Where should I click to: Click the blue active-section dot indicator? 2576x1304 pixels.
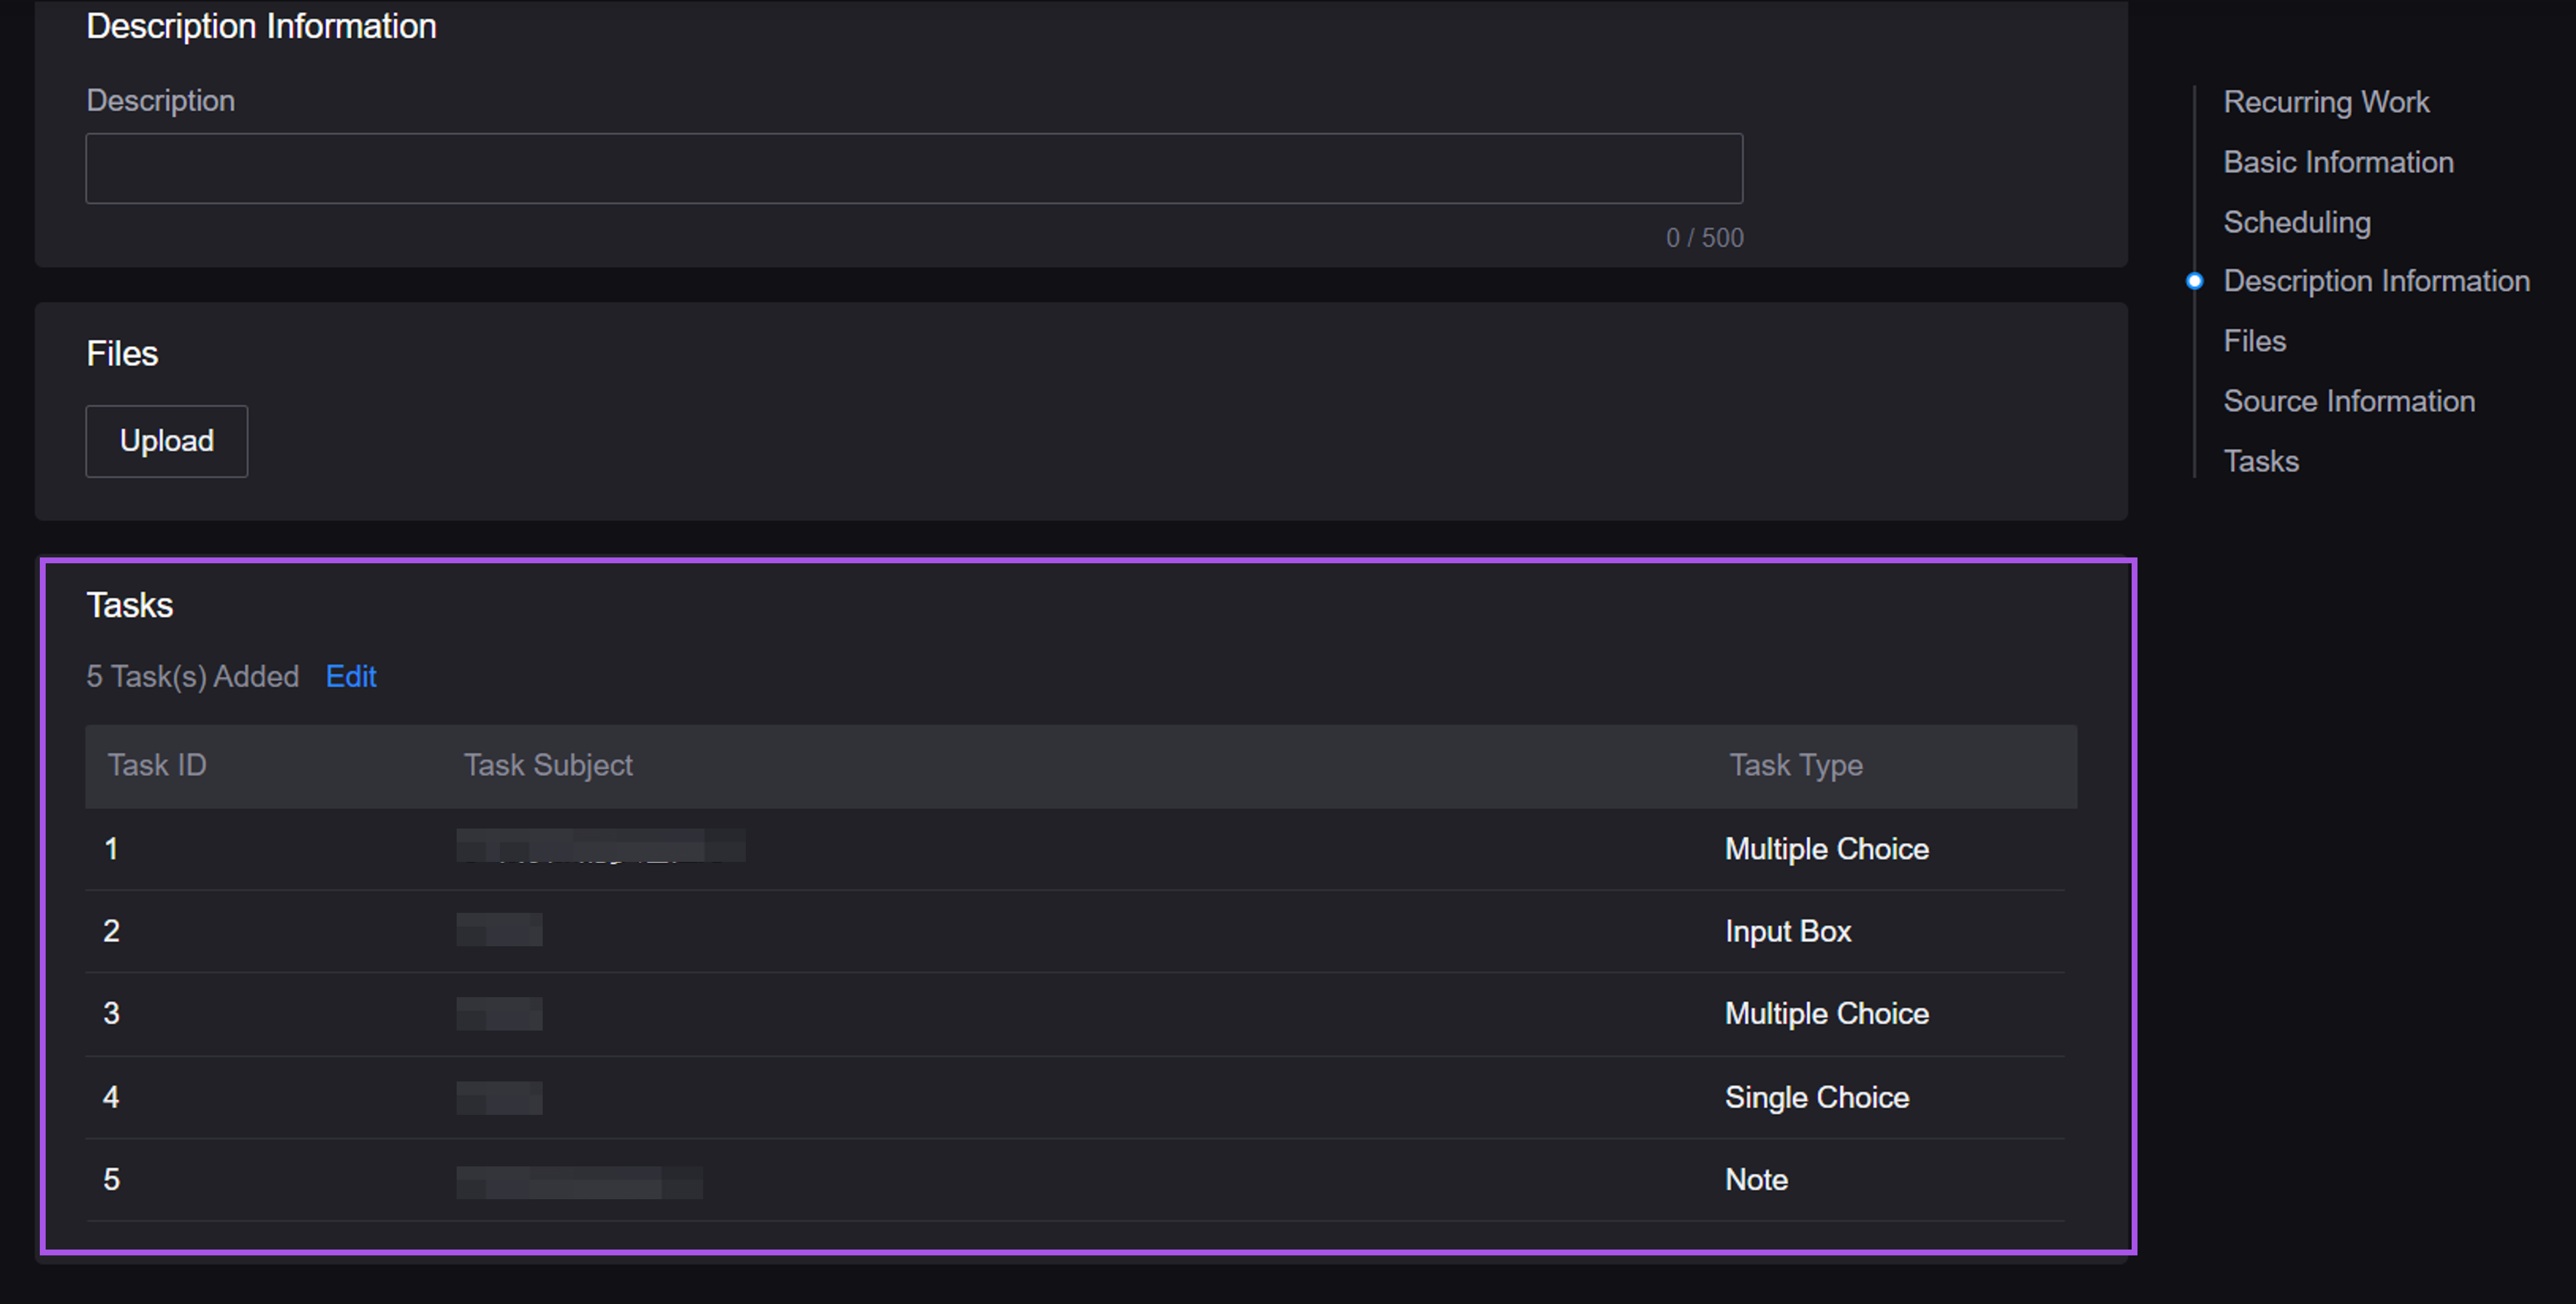click(x=2194, y=281)
